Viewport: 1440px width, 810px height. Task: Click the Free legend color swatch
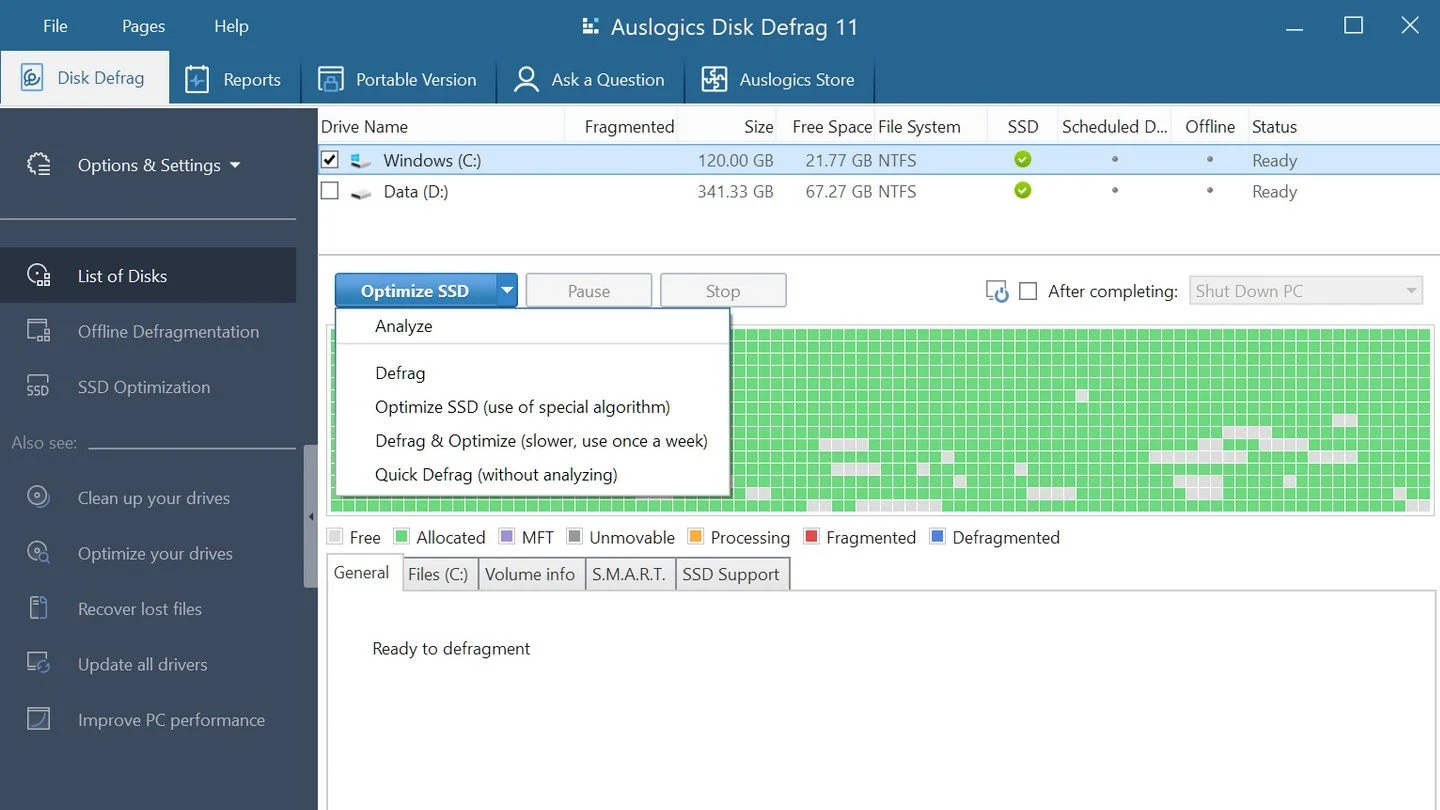coord(335,537)
